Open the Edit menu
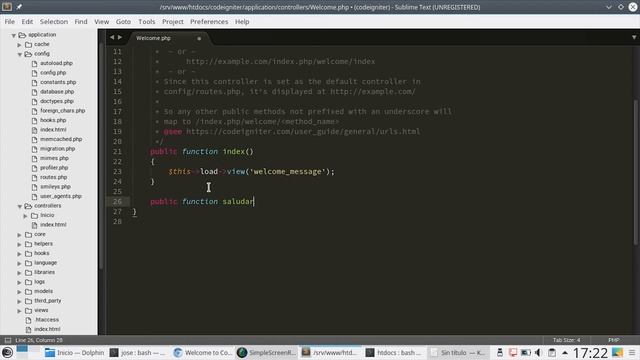 (x=27, y=22)
